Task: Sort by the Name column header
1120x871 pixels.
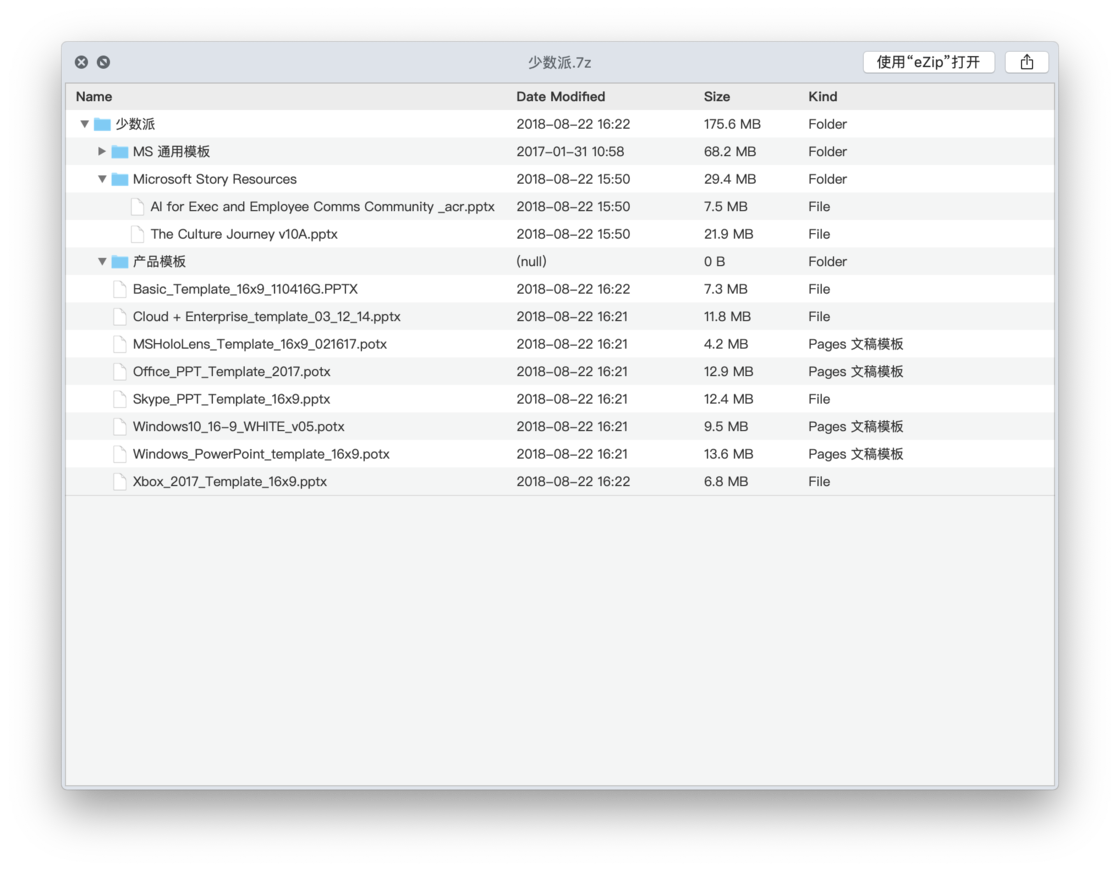Action: [x=94, y=96]
